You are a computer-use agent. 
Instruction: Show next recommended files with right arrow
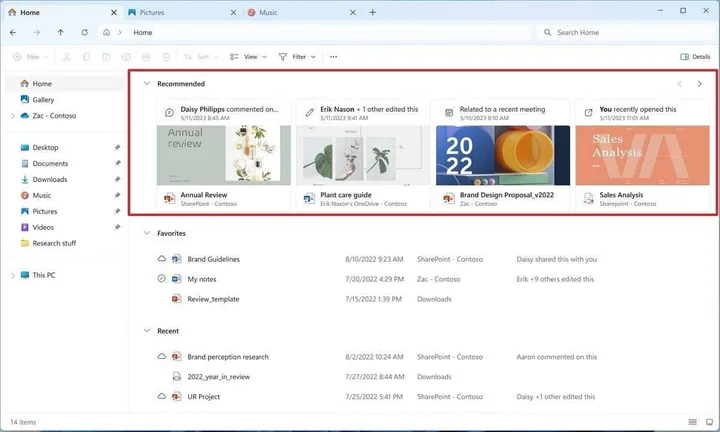pos(699,84)
